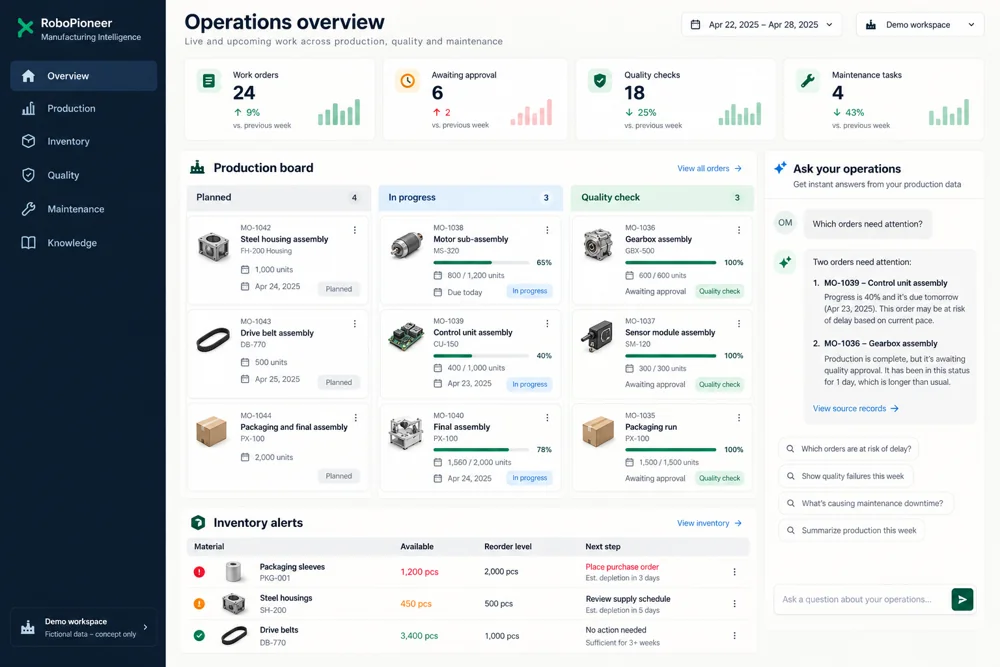Open options menu for Motor sub-assembly

point(547,230)
